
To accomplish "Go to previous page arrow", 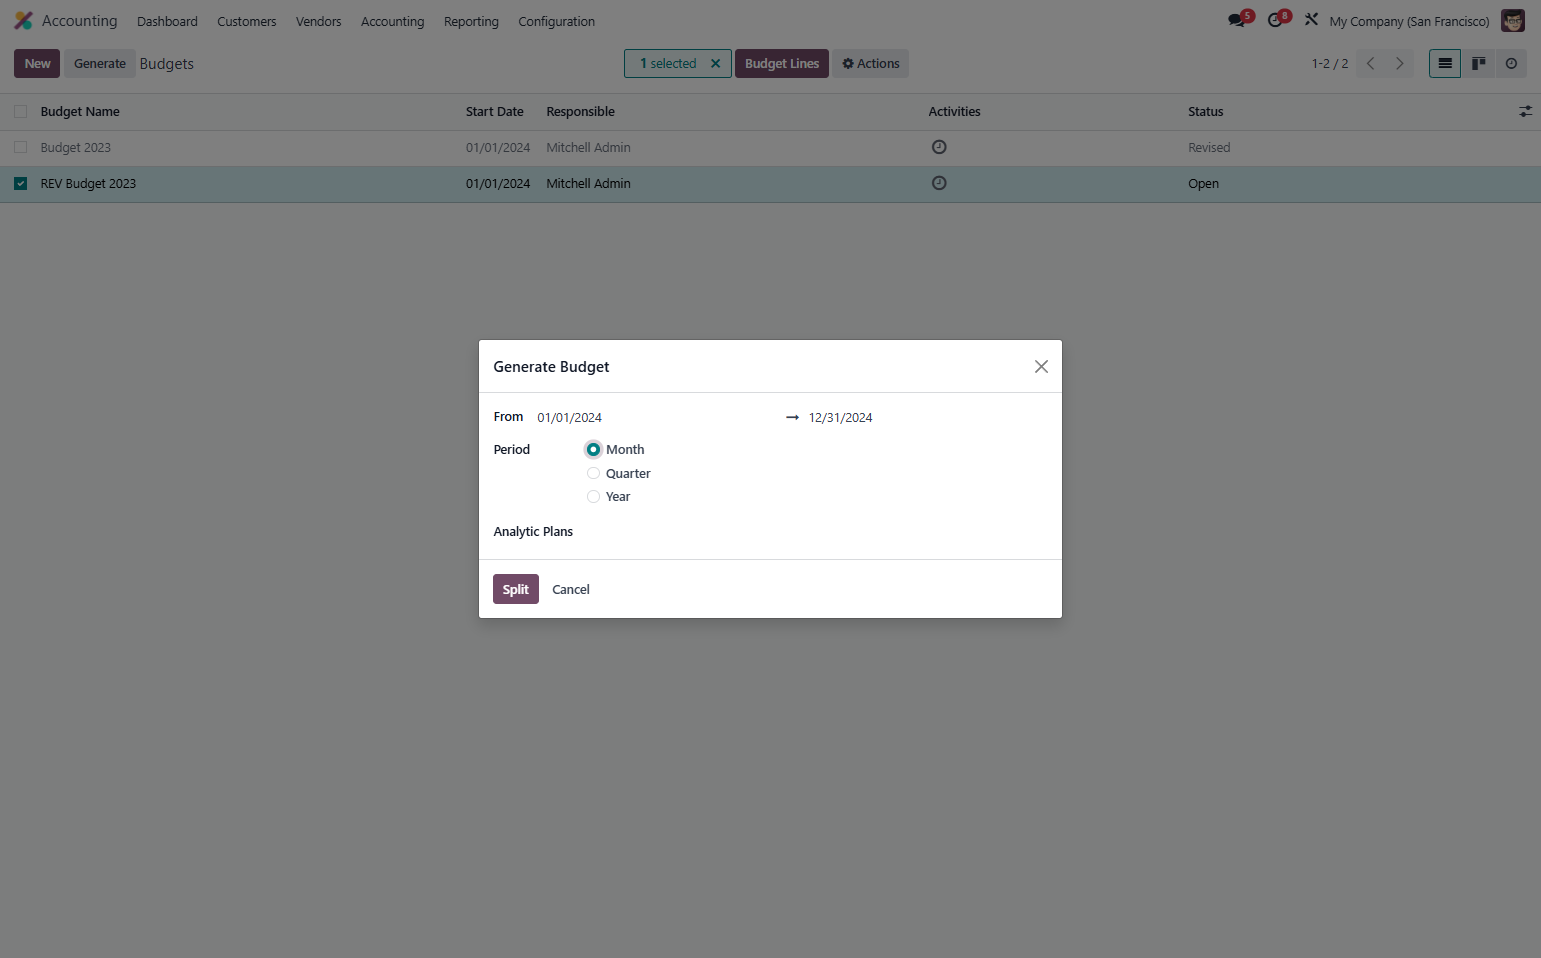I will tap(1371, 63).
